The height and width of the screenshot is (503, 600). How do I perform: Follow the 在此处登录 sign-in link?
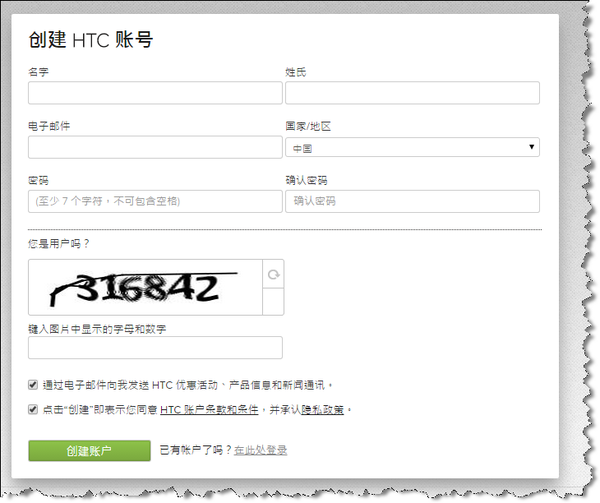coord(261,450)
